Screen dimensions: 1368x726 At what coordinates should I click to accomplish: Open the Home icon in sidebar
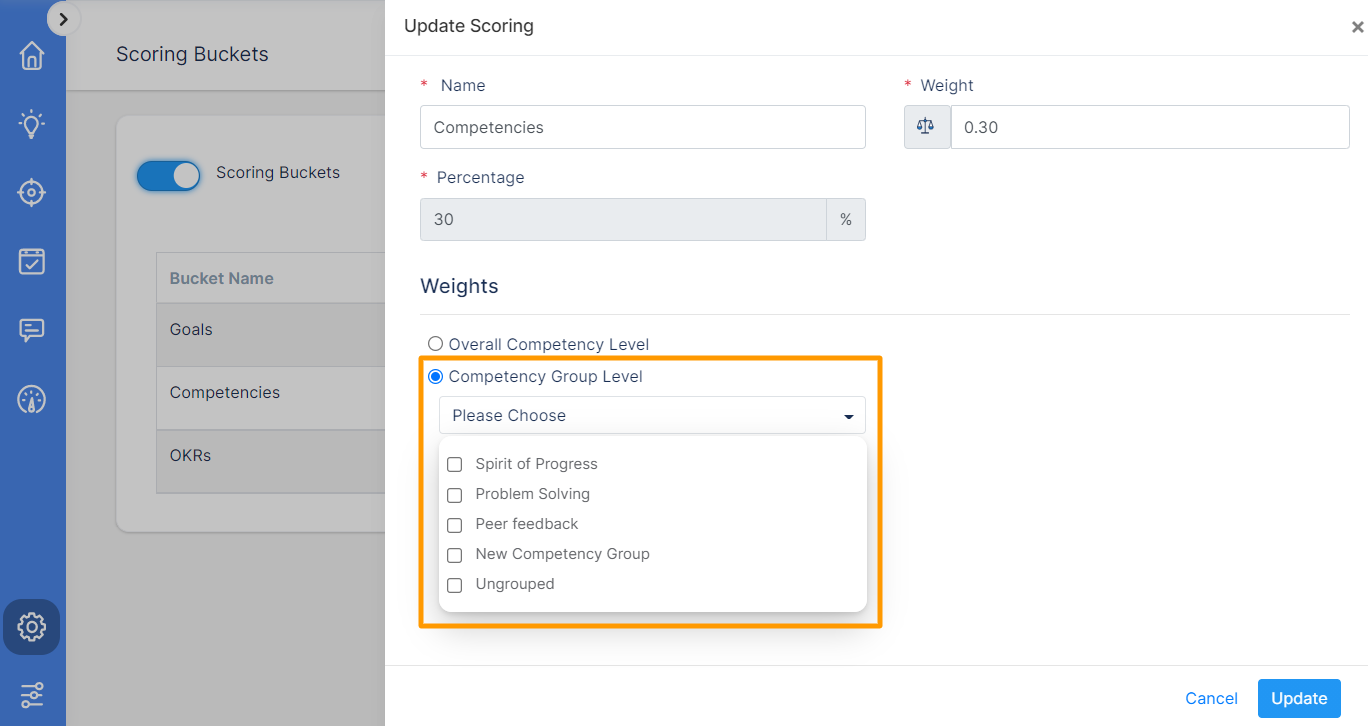[x=32, y=56]
